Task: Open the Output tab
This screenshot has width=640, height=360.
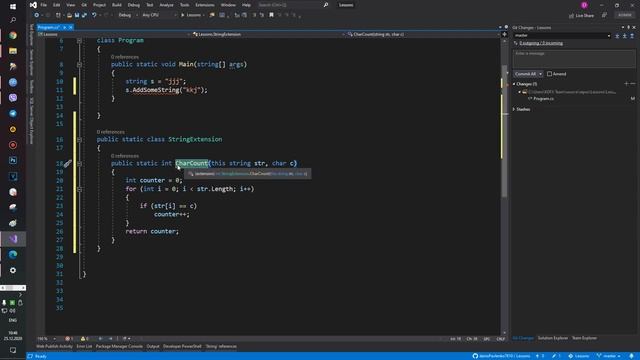Action: [153, 347]
